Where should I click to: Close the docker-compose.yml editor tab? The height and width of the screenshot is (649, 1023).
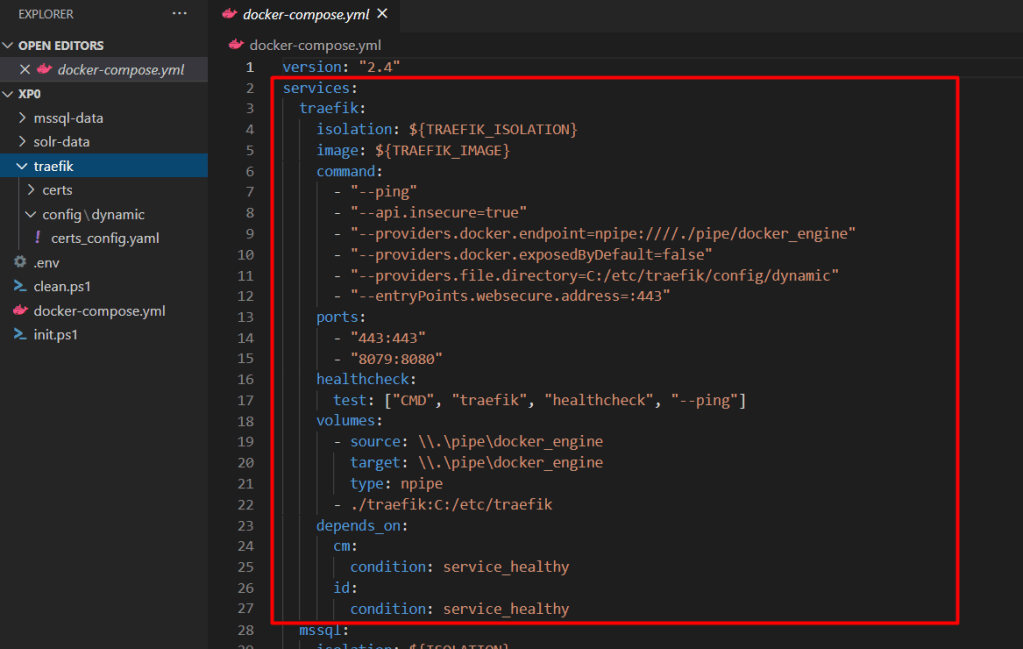click(x=382, y=14)
